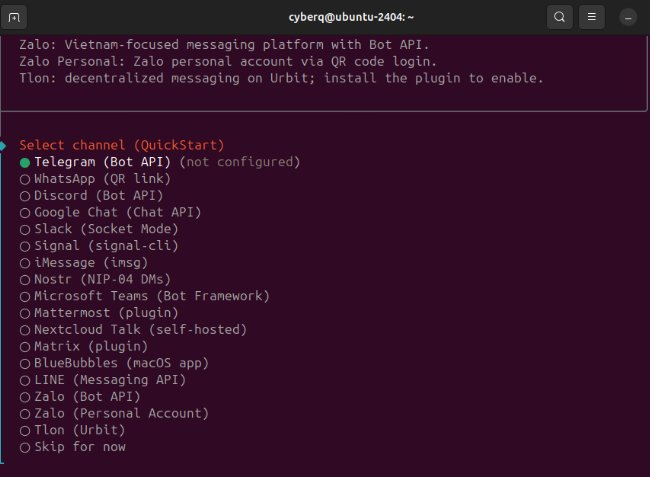This screenshot has height=477, width=650.
Task: Select the Google Chat radio option
Action: tap(25, 212)
